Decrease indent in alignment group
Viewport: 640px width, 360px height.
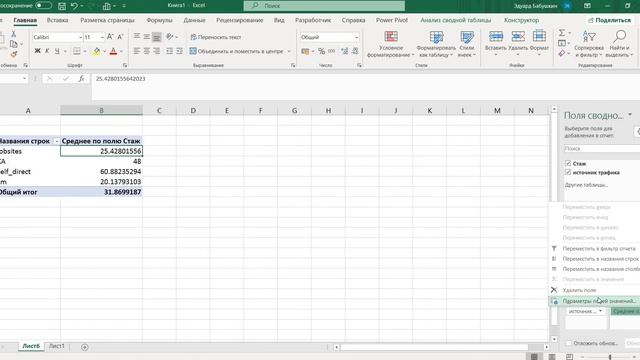(169, 51)
